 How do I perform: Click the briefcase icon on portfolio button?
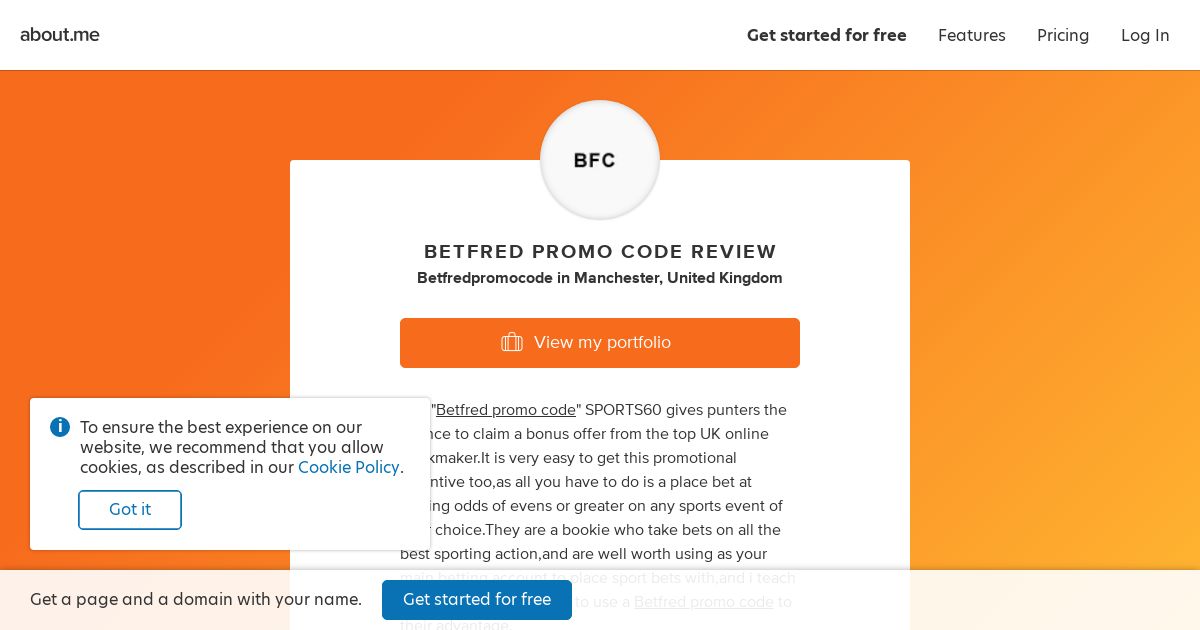click(x=512, y=342)
